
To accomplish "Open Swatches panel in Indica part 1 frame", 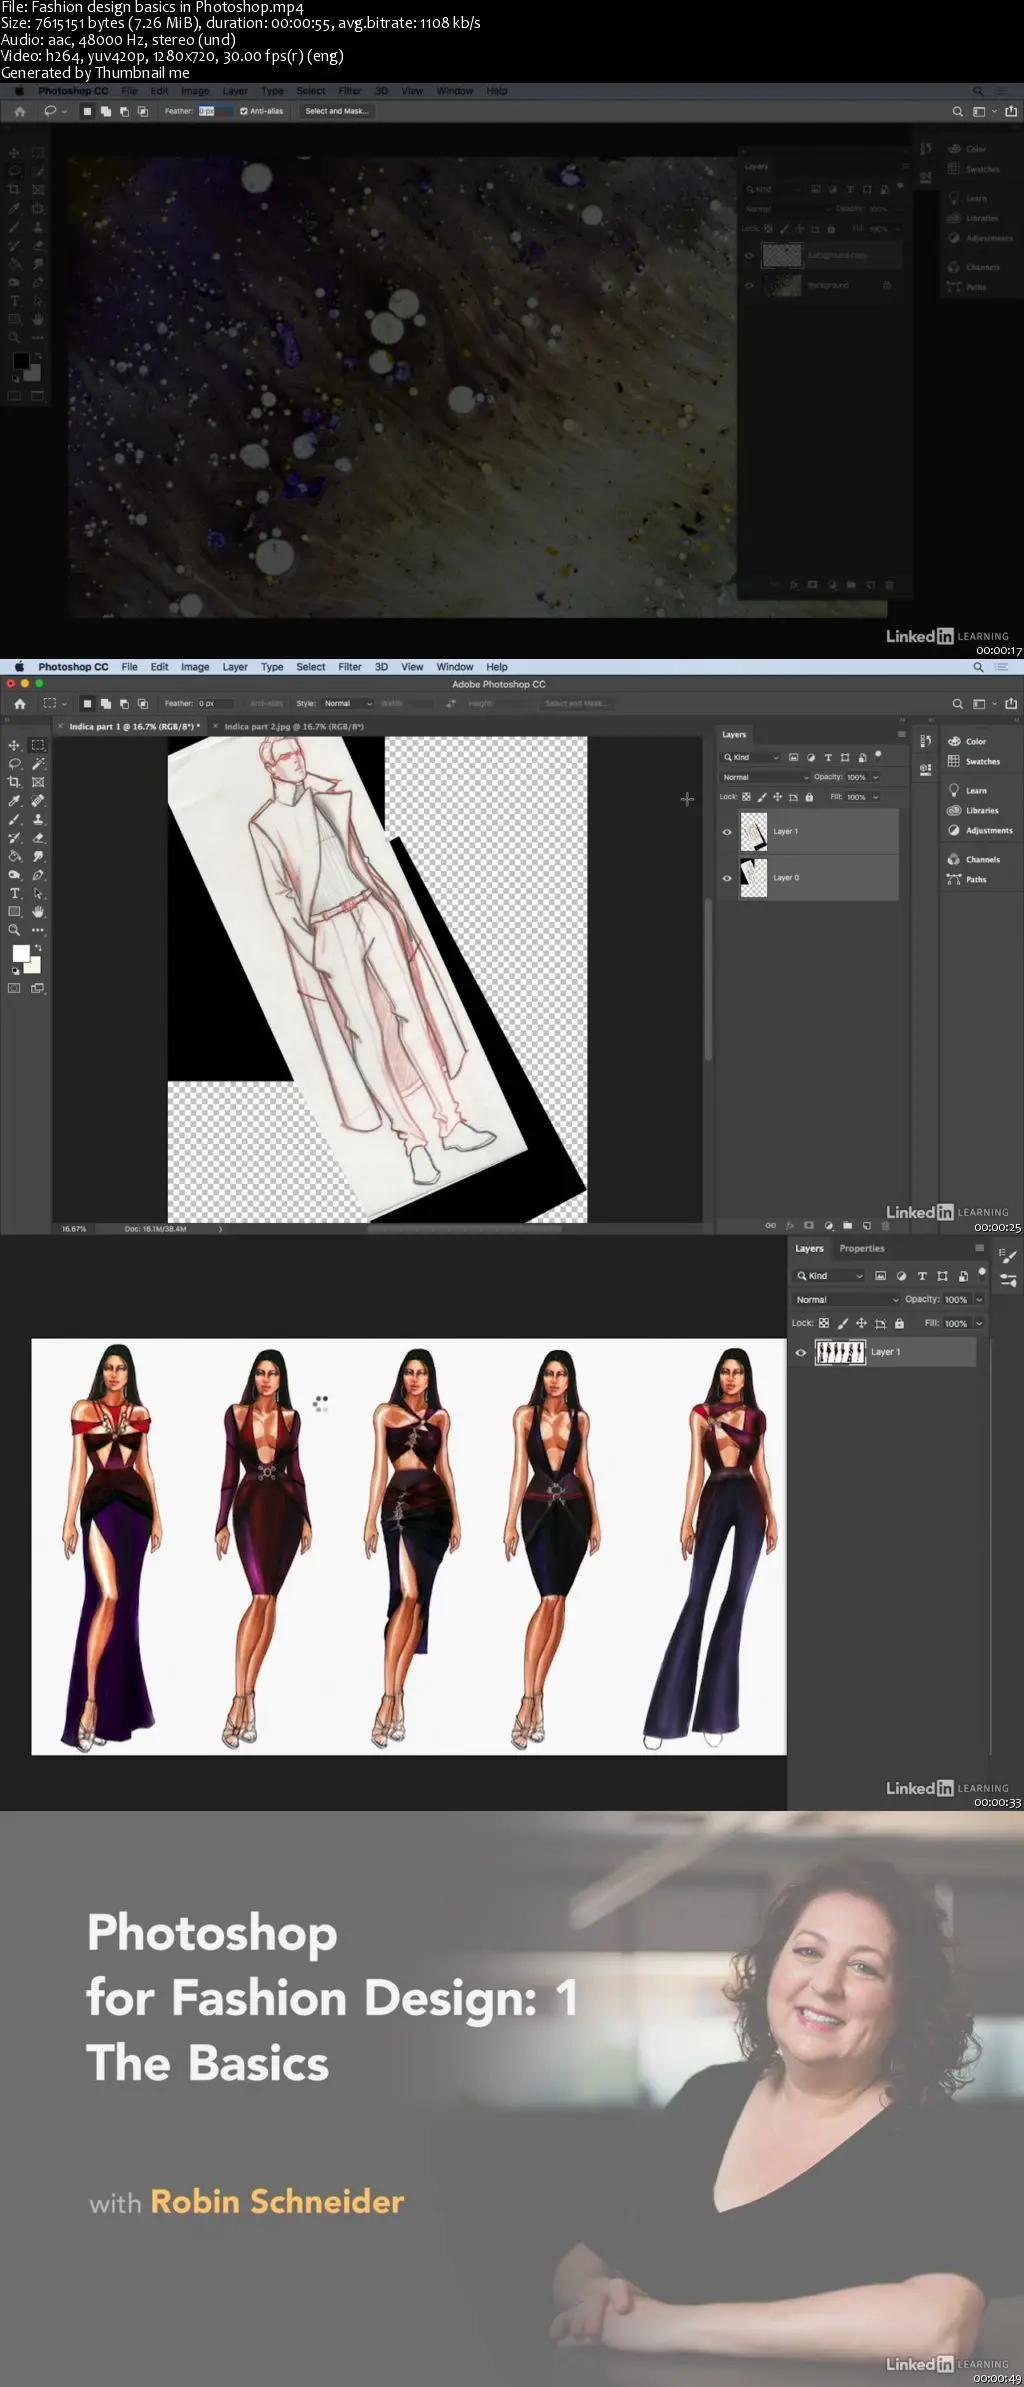I will 974,761.
